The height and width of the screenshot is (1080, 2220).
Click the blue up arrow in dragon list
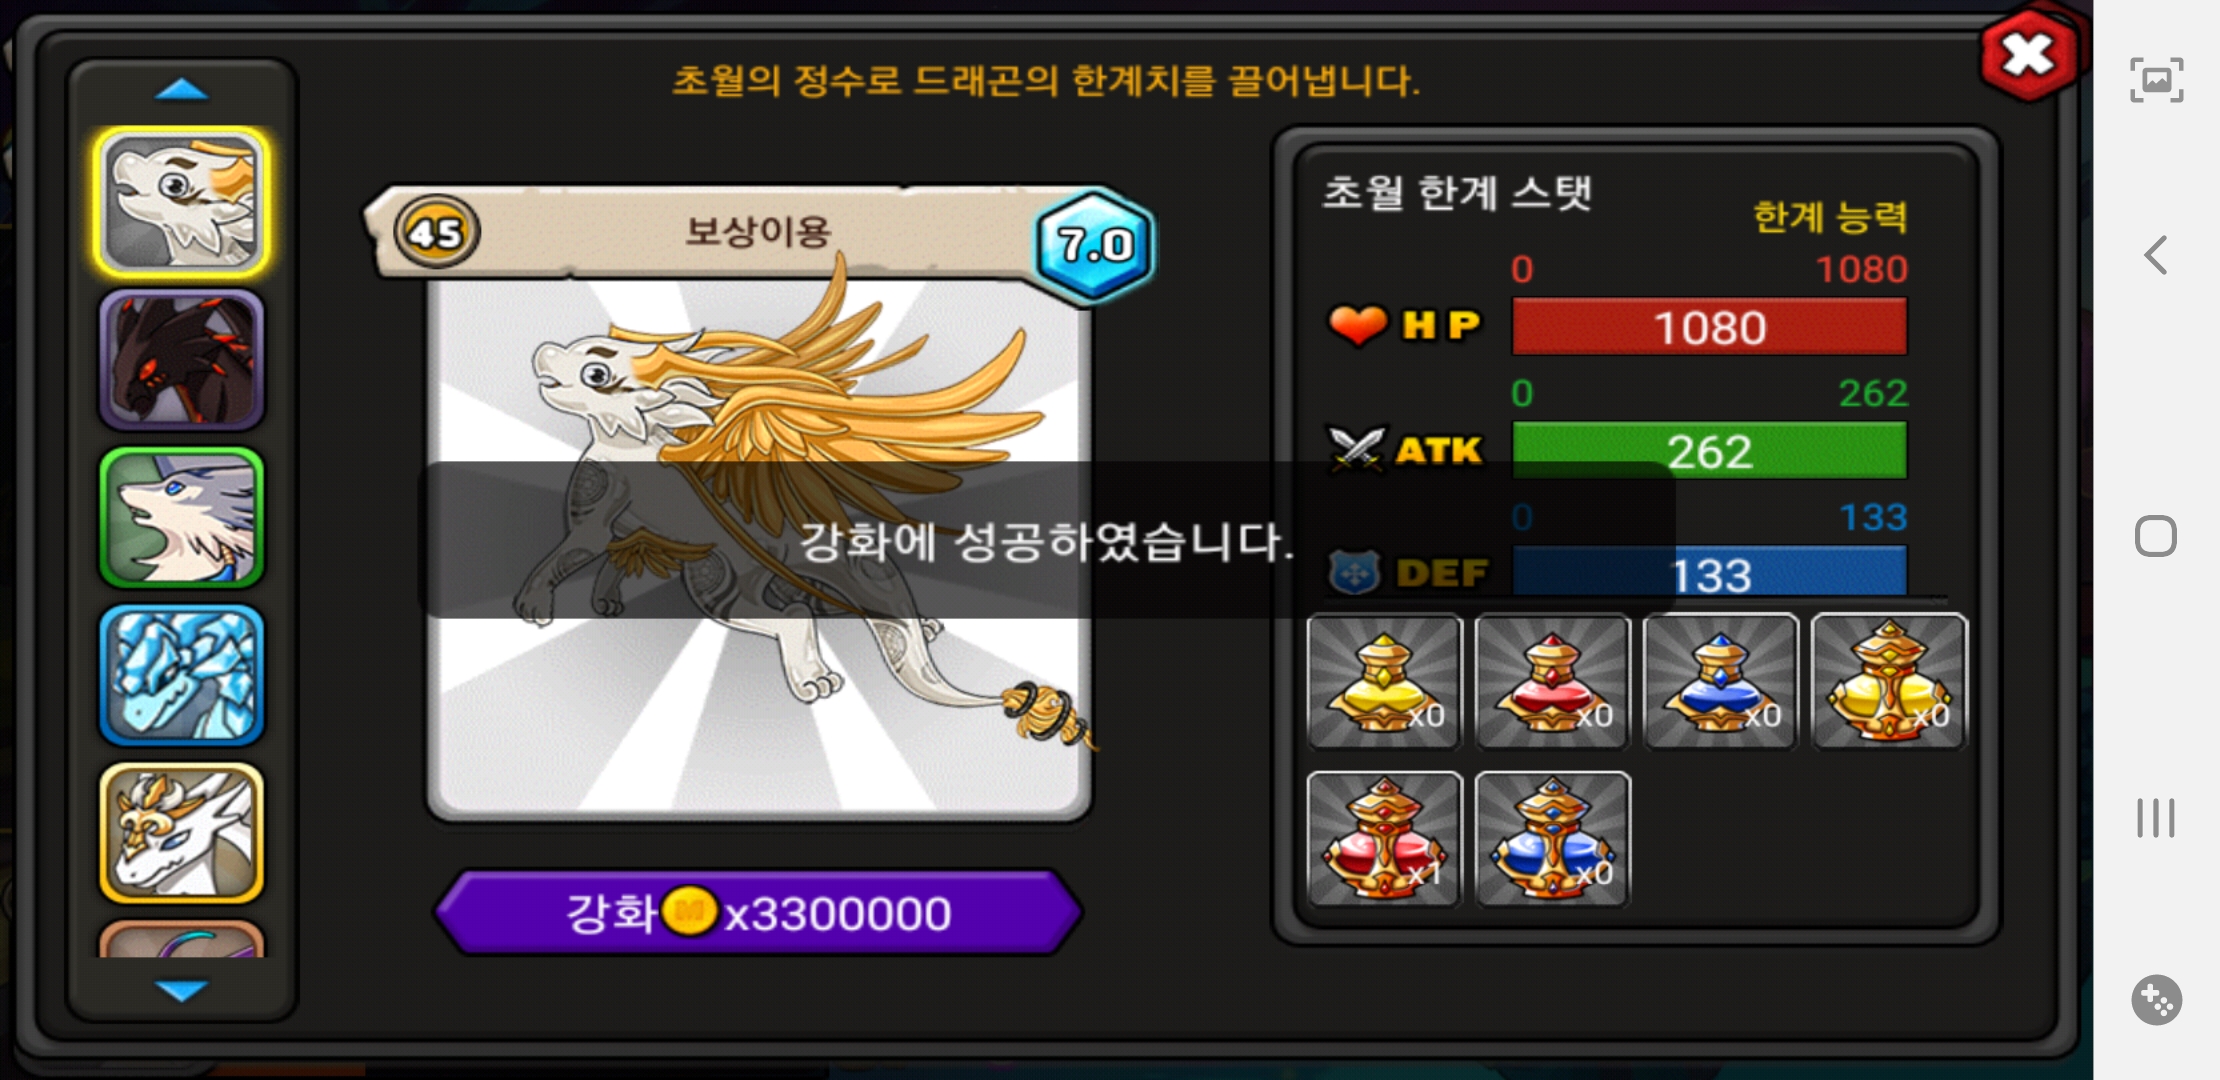[x=182, y=91]
